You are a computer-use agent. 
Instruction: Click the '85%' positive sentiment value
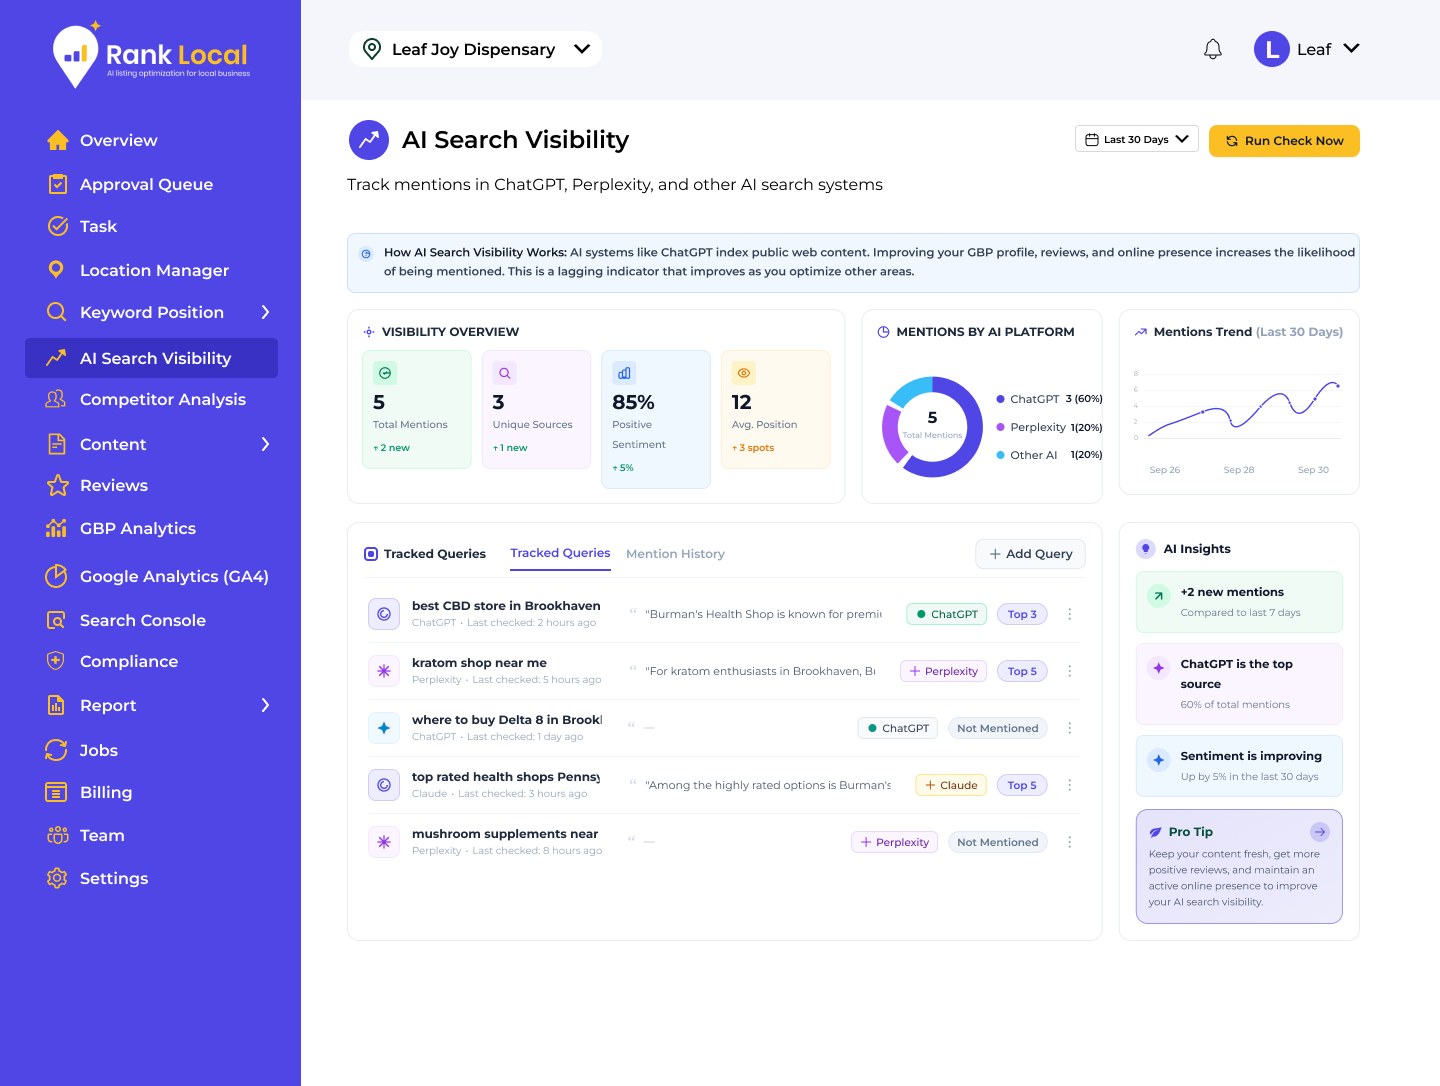(x=633, y=402)
